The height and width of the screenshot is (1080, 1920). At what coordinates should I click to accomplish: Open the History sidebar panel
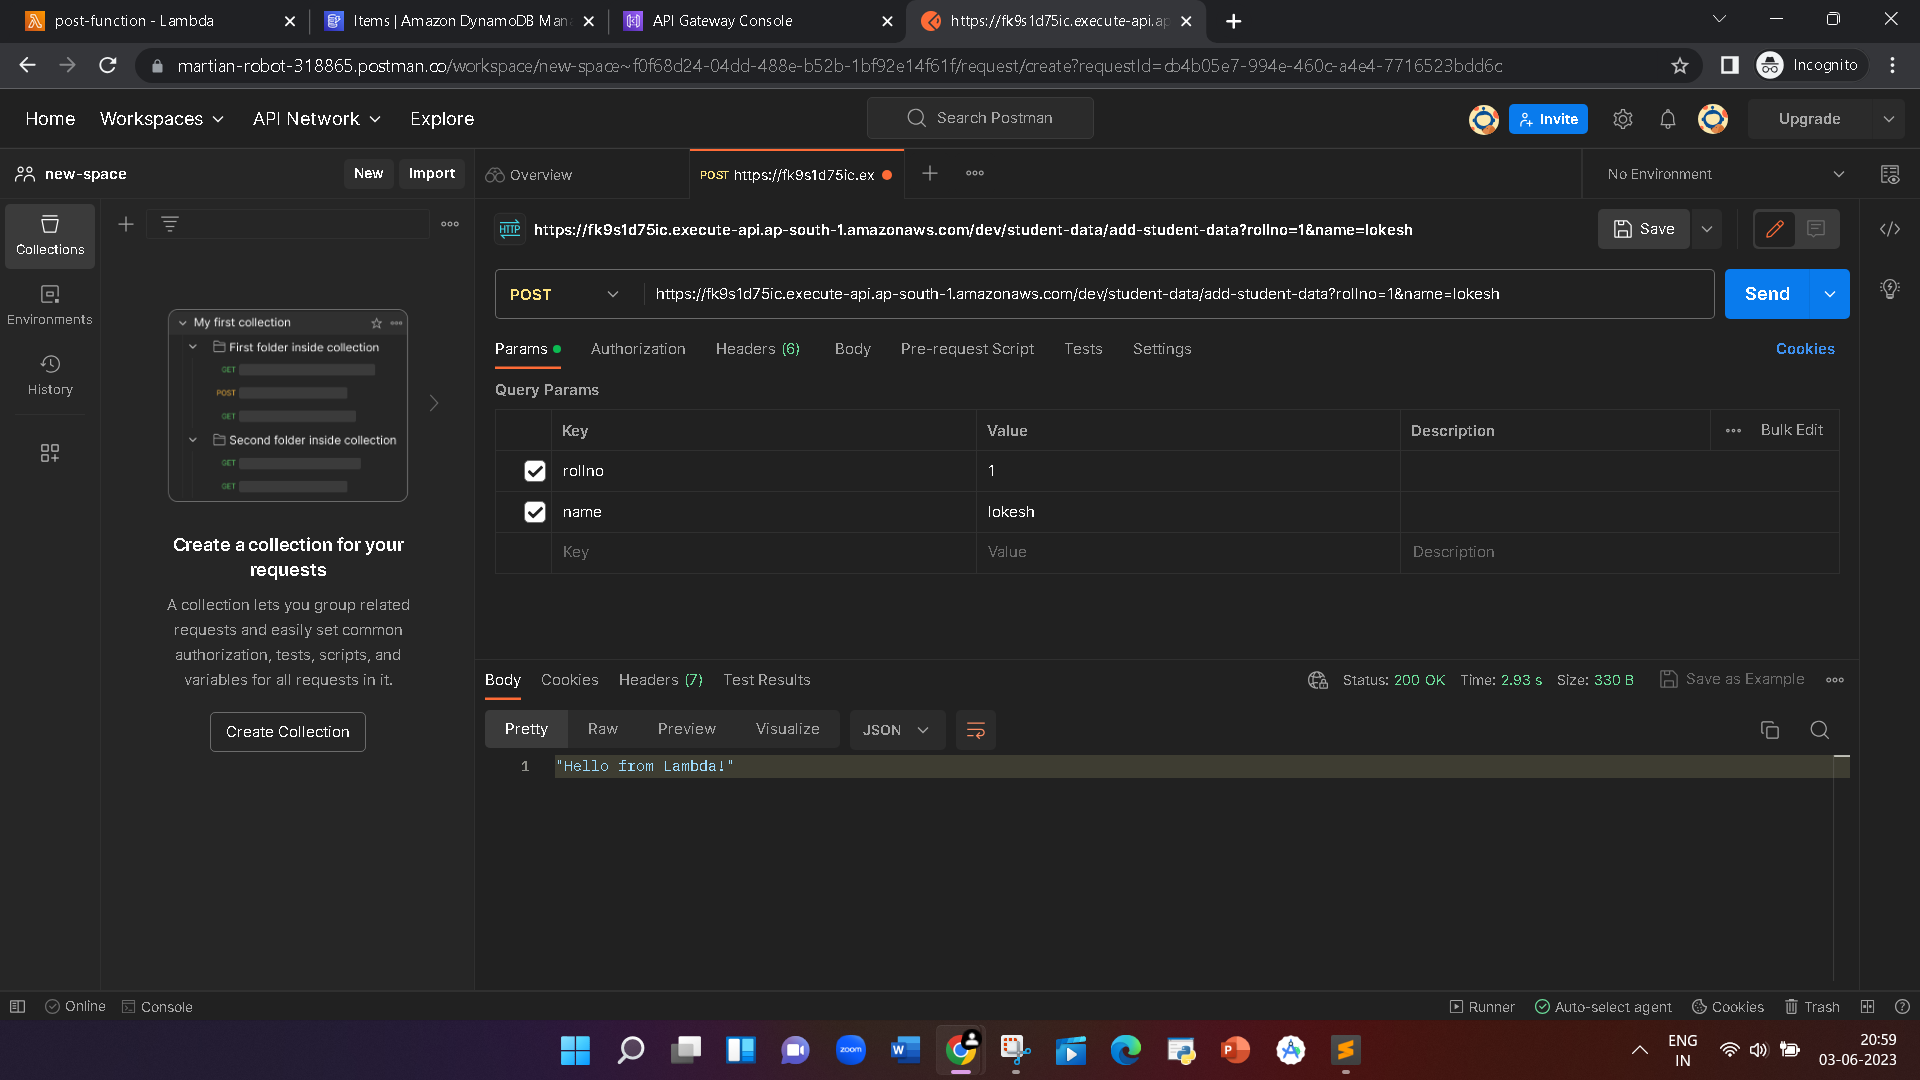click(50, 374)
